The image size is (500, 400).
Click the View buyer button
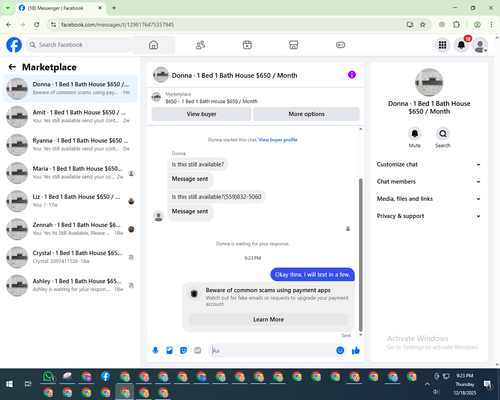click(201, 114)
